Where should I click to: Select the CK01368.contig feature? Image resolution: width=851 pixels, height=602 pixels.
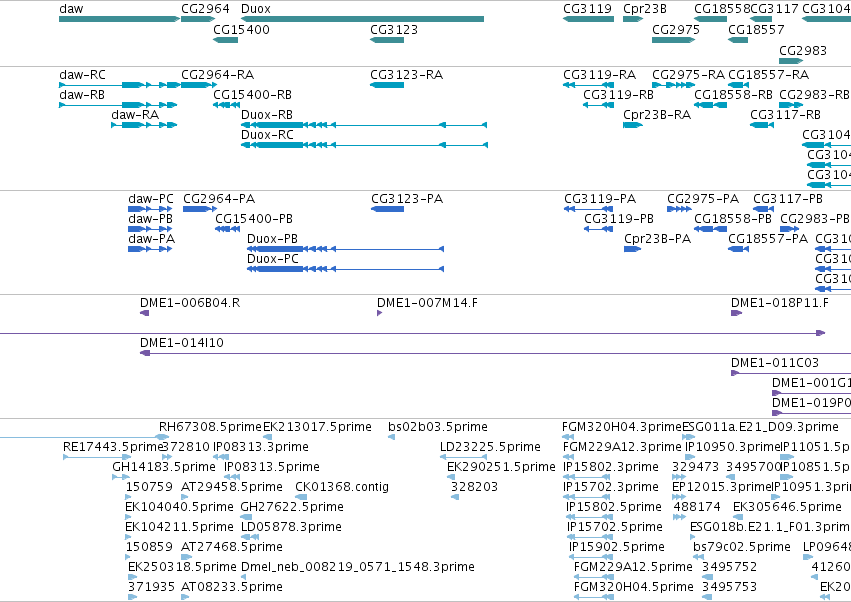point(301,497)
